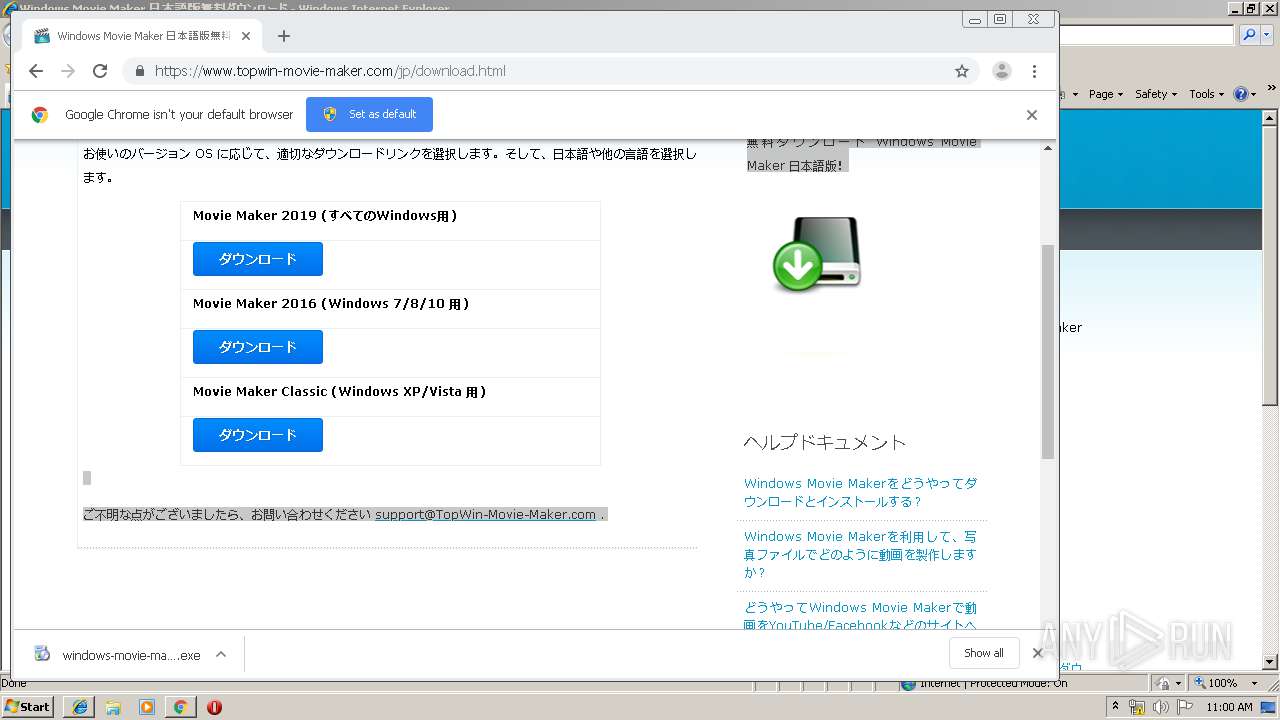Click the green download drive image
The height and width of the screenshot is (720, 1280).
817,254
